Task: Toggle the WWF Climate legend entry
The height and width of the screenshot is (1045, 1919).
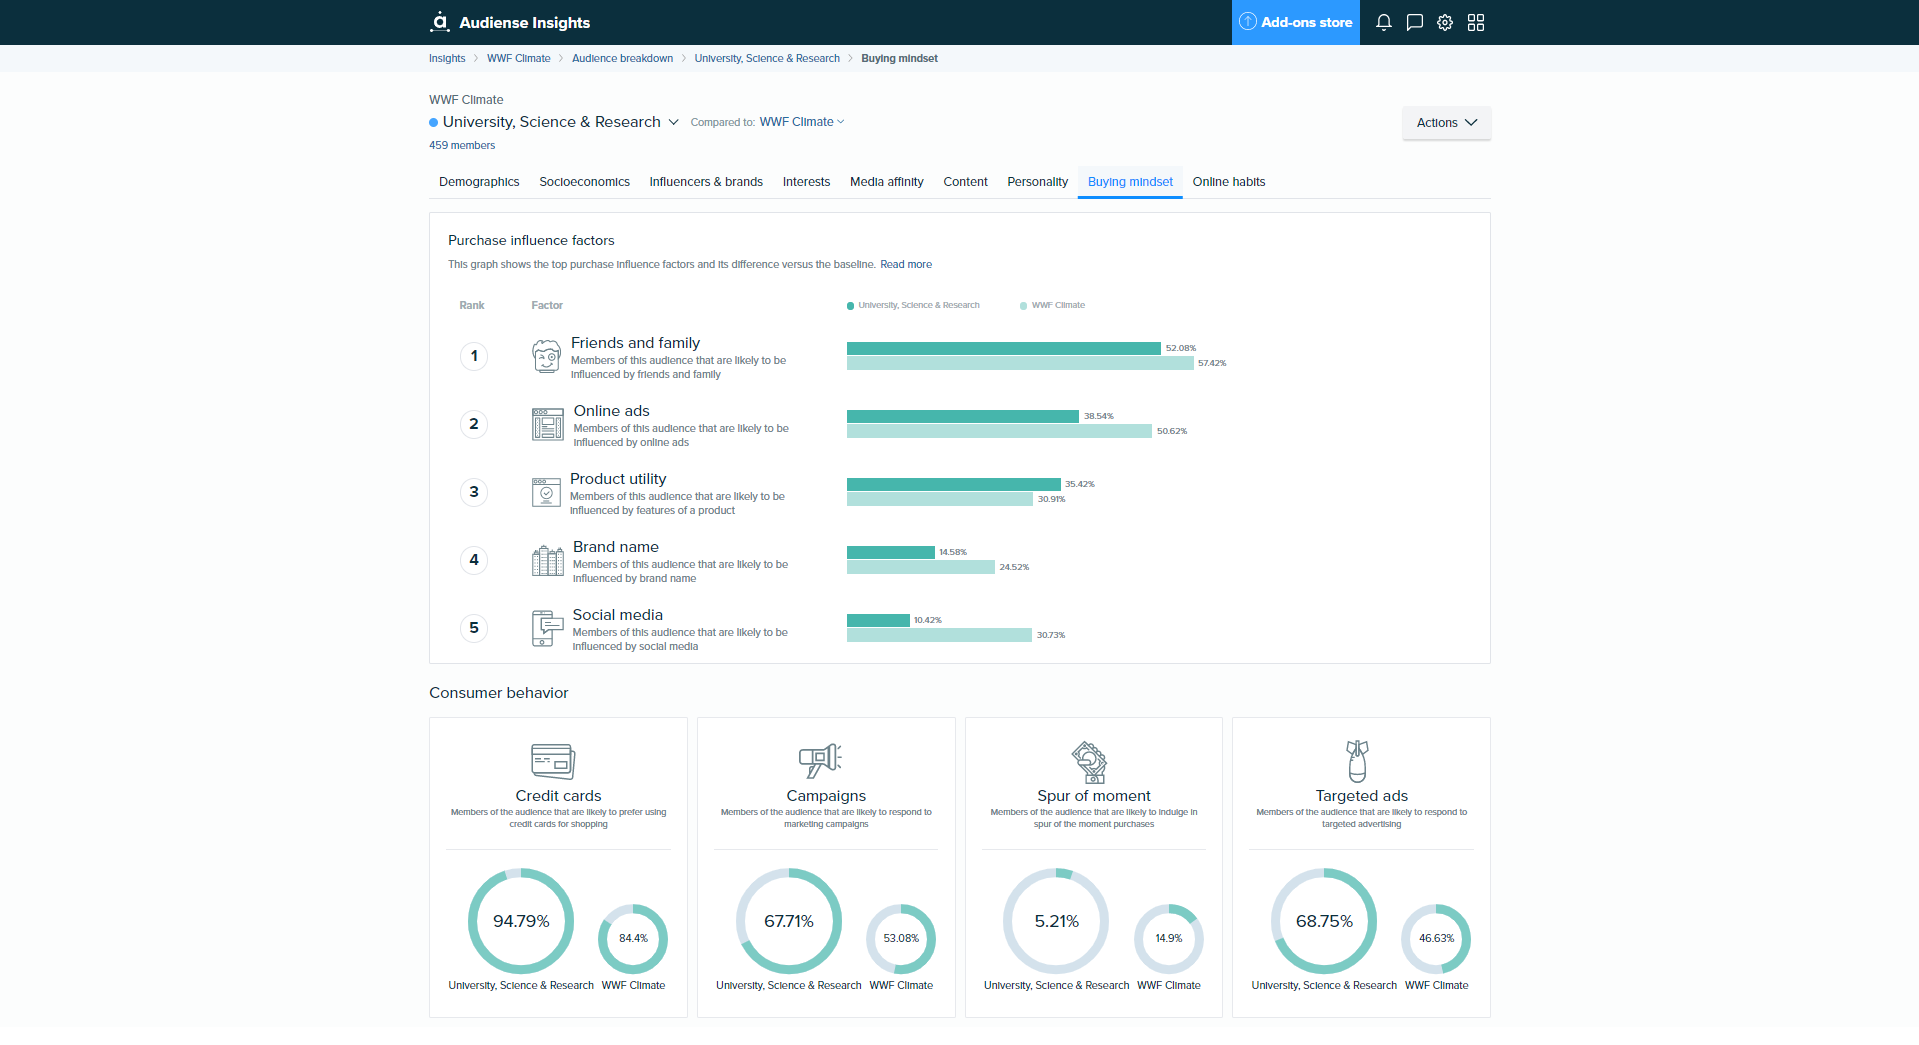Action: tap(1052, 305)
